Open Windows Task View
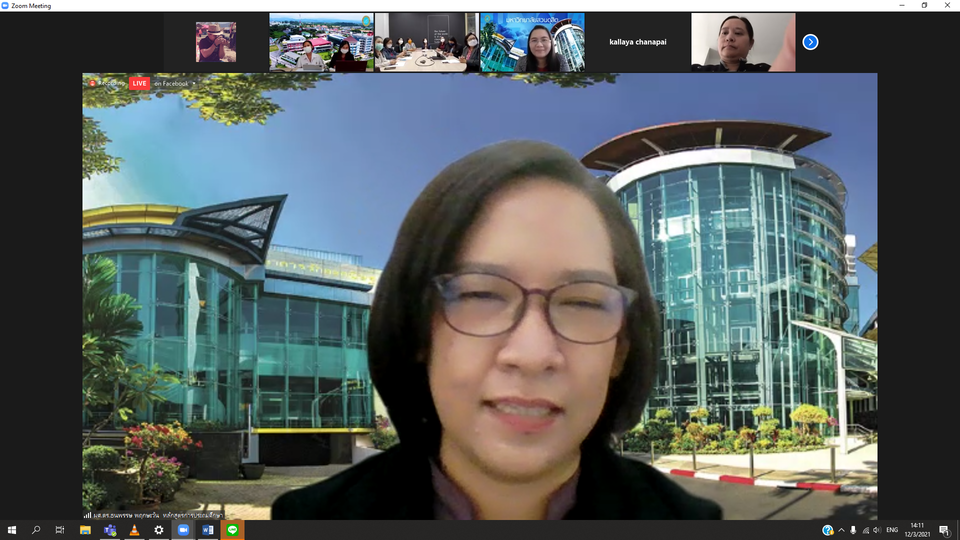 point(60,530)
